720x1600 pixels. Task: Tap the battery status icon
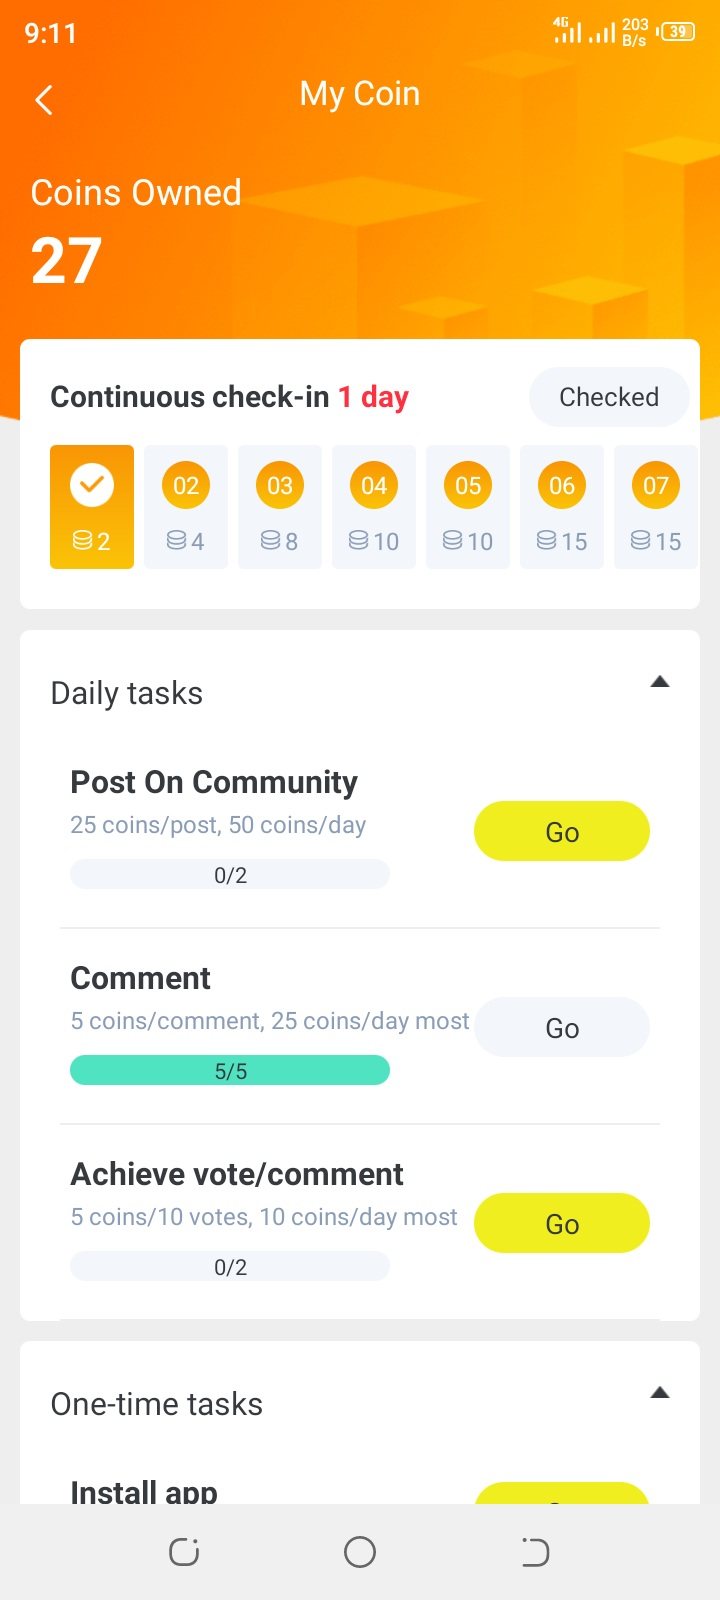(x=677, y=32)
